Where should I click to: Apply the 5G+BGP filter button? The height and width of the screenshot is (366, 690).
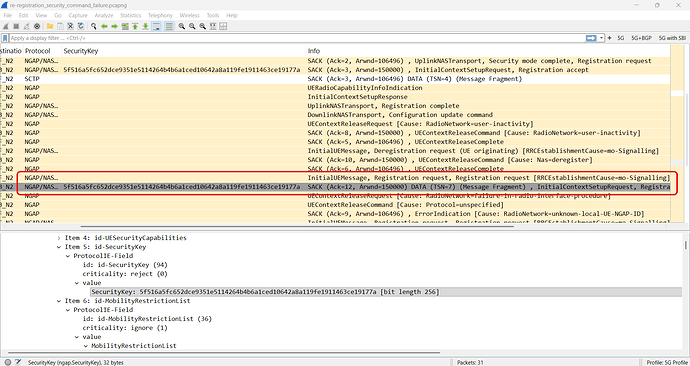tap(641, 38)
